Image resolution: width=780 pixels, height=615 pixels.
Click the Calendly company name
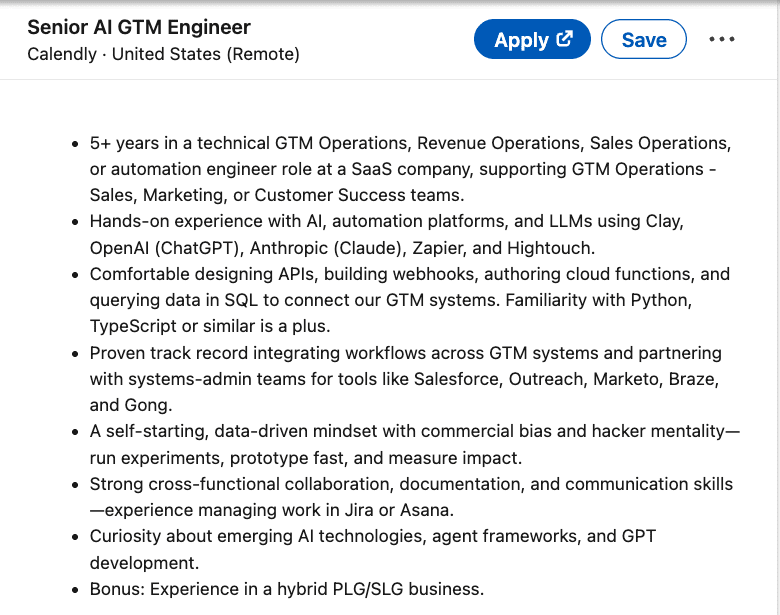64,54
